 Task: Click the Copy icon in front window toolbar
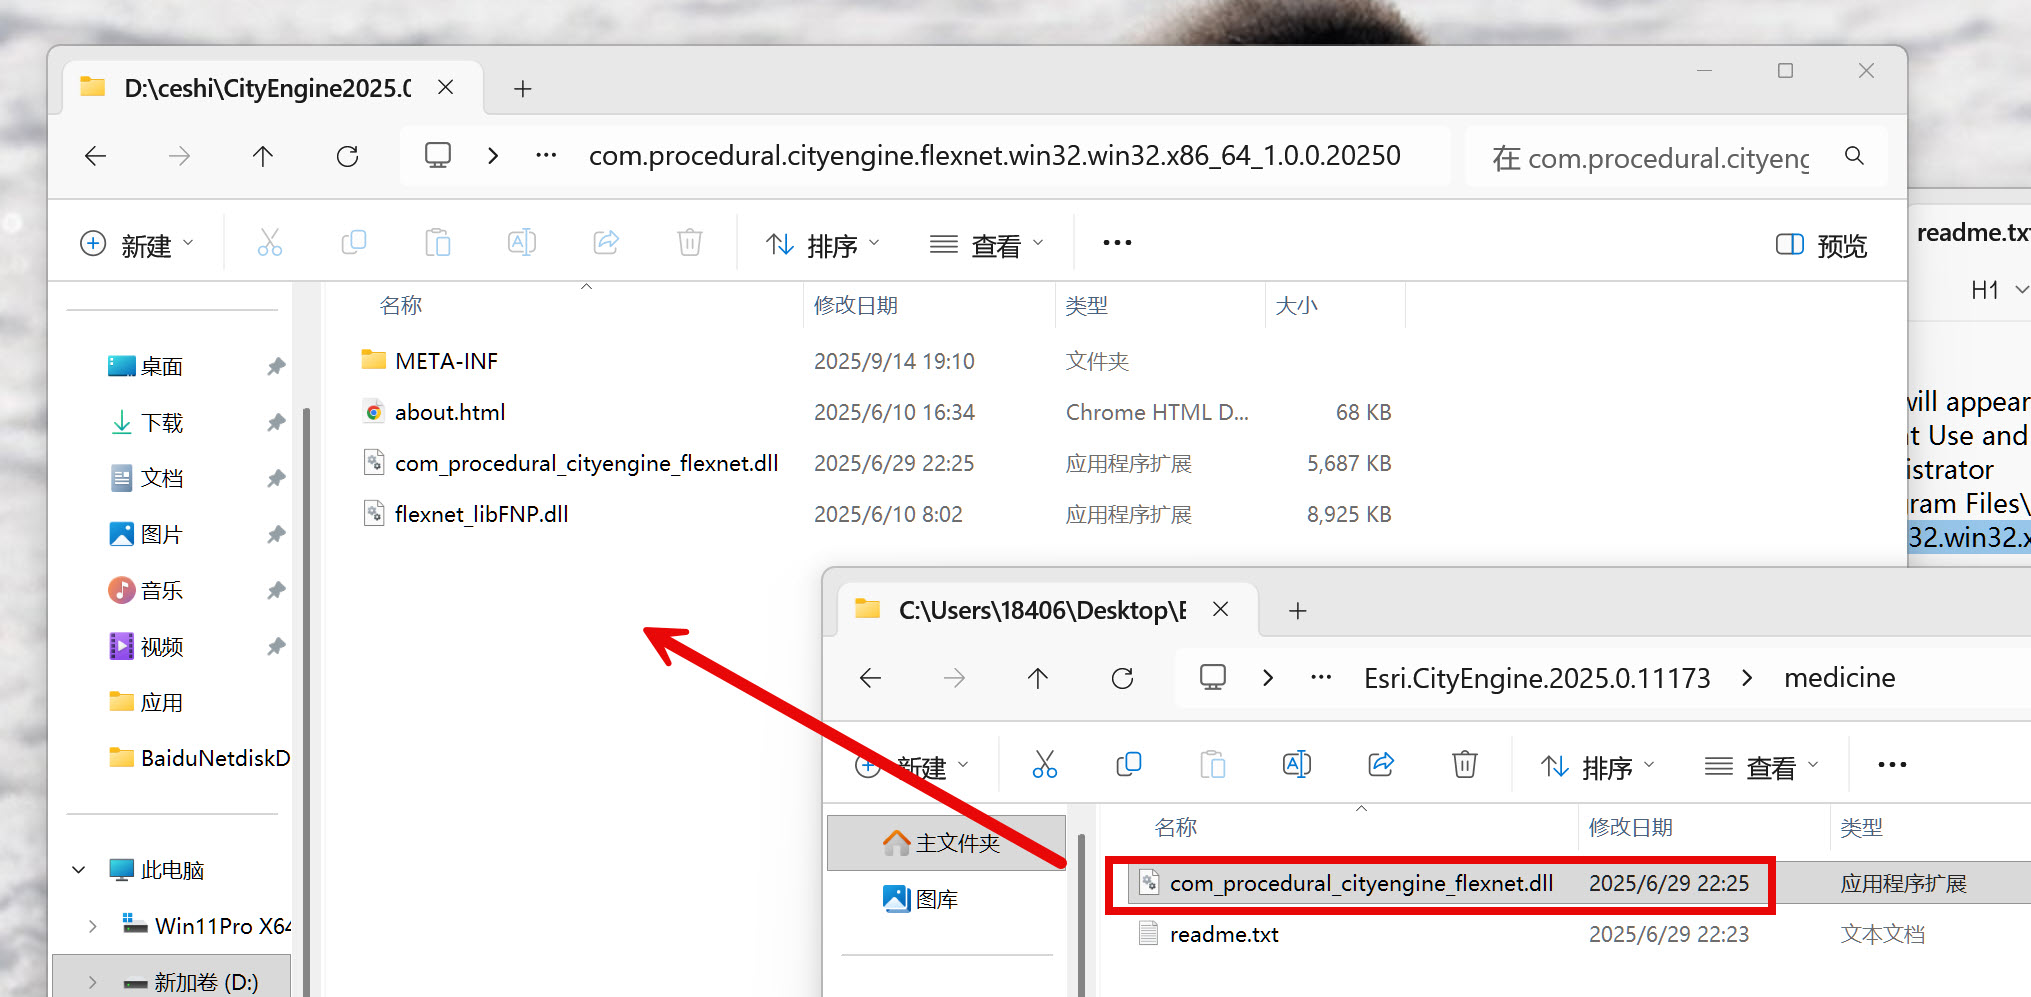[1128, 765]
